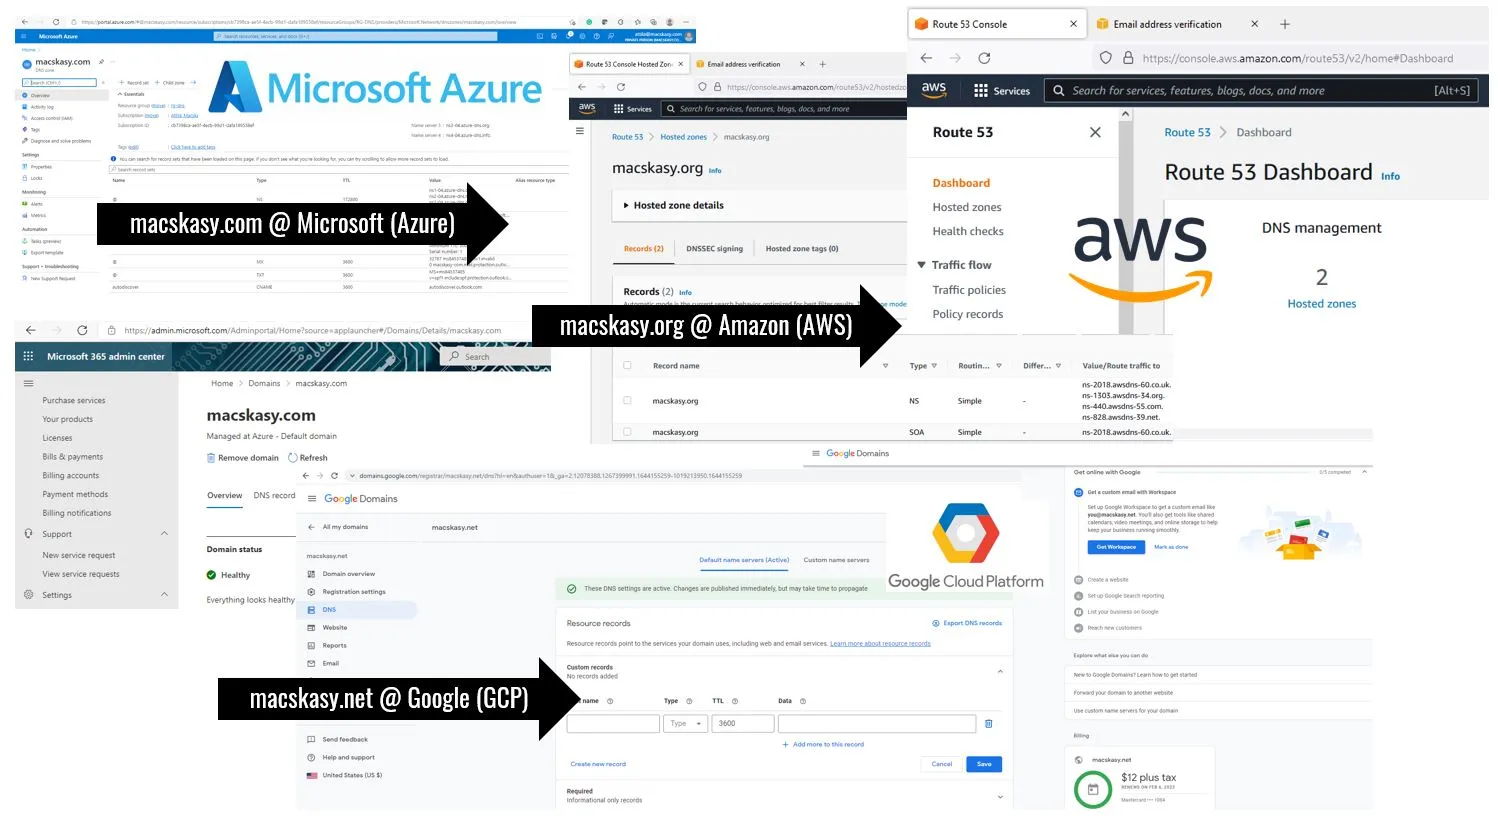Viewport: 1498px width, 839px height.
Task: Click the back arrow beside All my domains
Action: point(312,527)
